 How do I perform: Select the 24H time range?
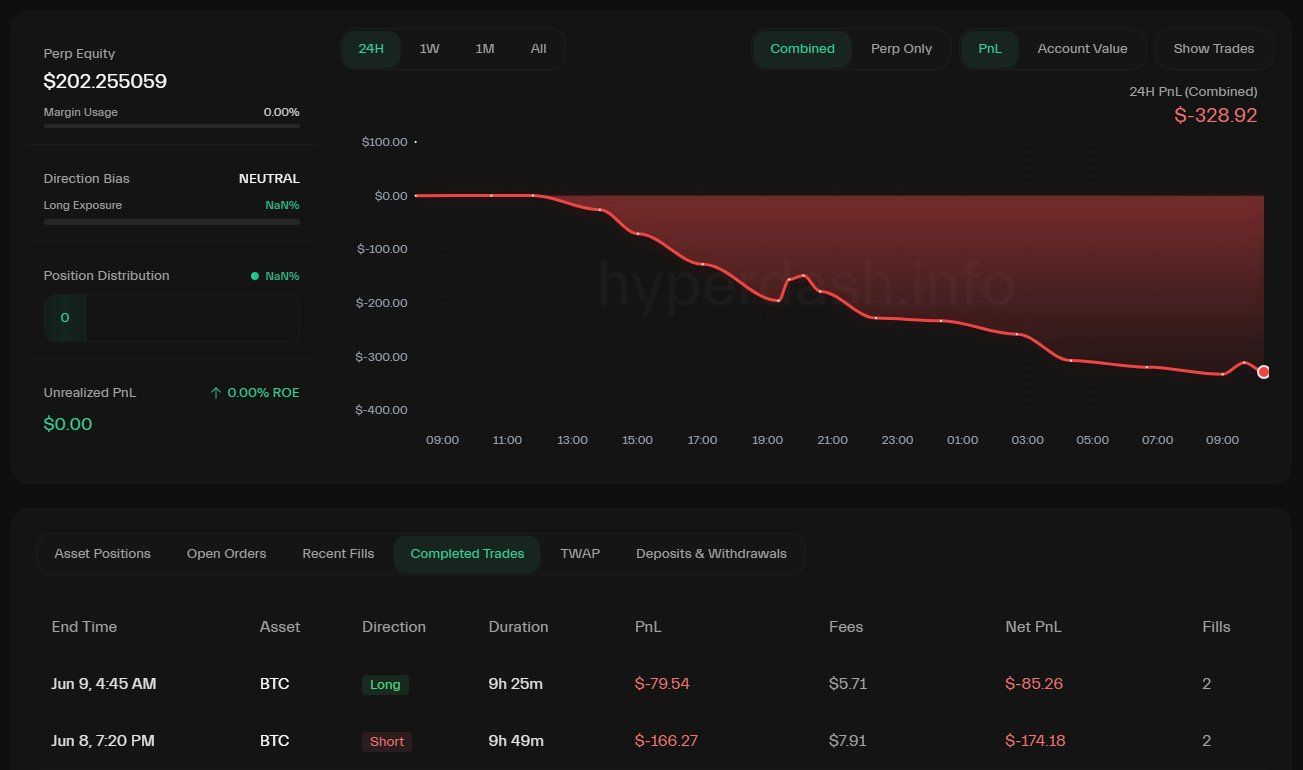pyautogui.click(x=371, y=49)
